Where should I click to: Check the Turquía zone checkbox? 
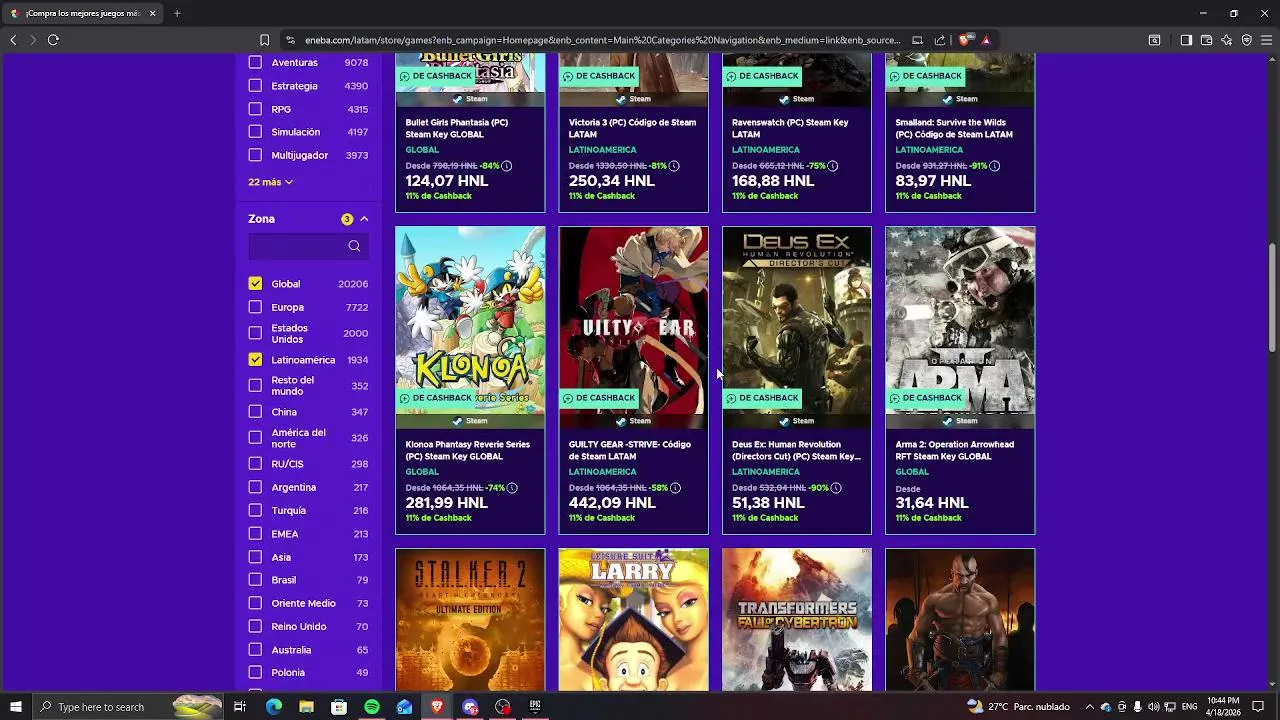click(x=255, y=510)
